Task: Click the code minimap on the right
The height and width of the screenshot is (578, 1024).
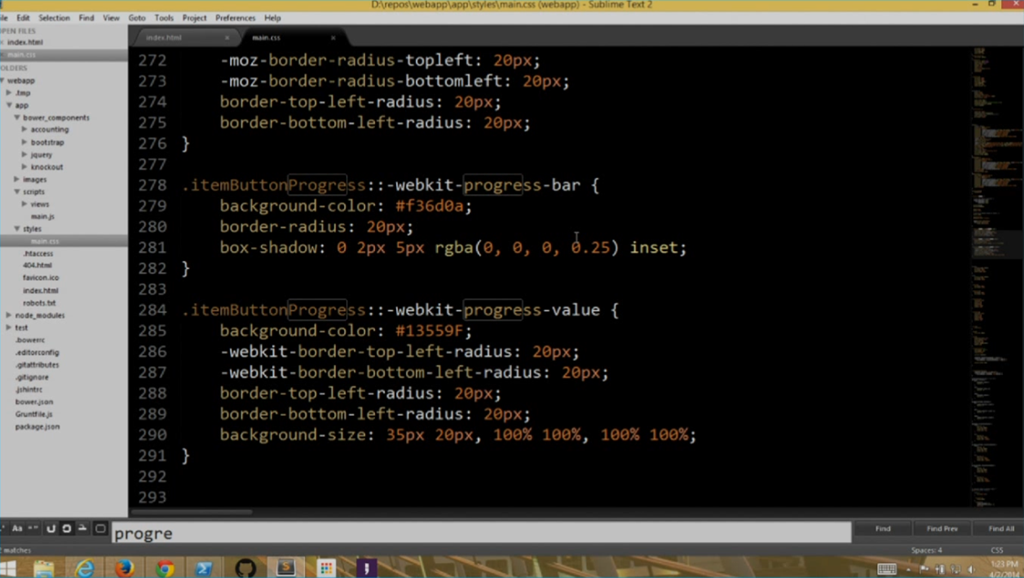Action: (x=997, y=278)
